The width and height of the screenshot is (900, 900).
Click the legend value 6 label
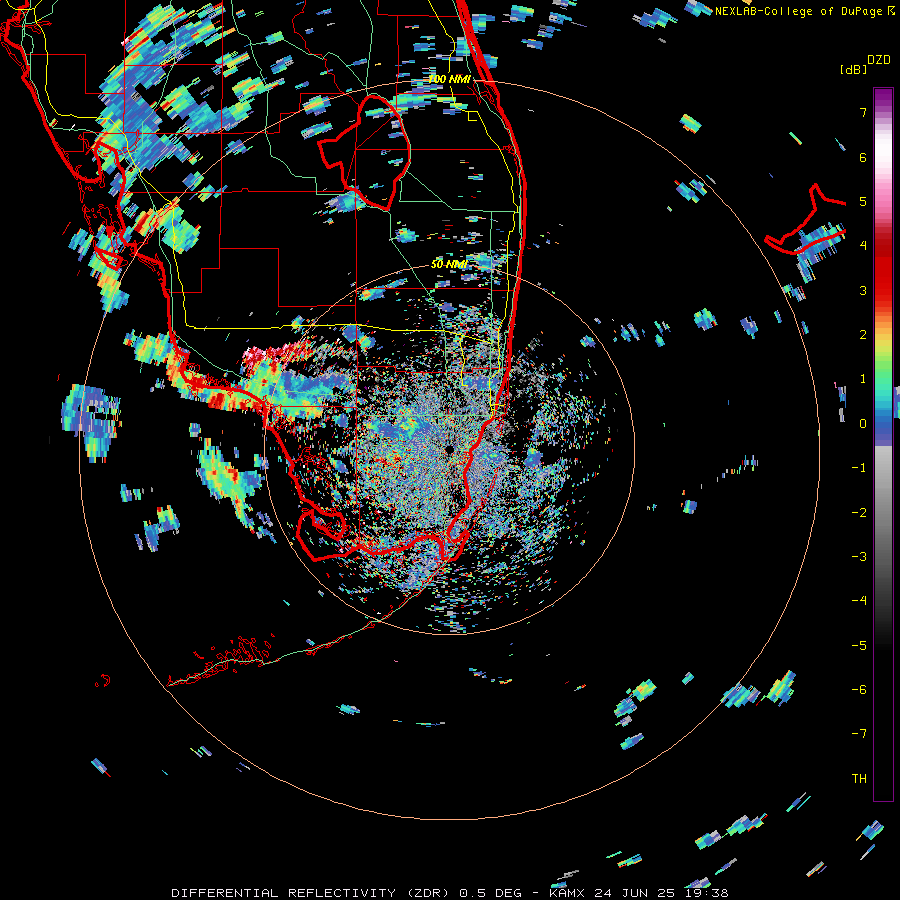[863, 157]
